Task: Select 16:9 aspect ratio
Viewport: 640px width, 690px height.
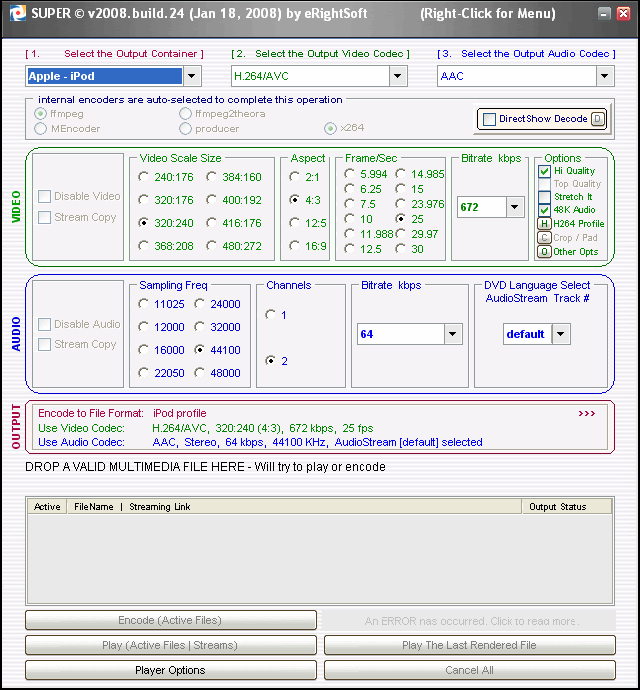Action: pos(295,245)
